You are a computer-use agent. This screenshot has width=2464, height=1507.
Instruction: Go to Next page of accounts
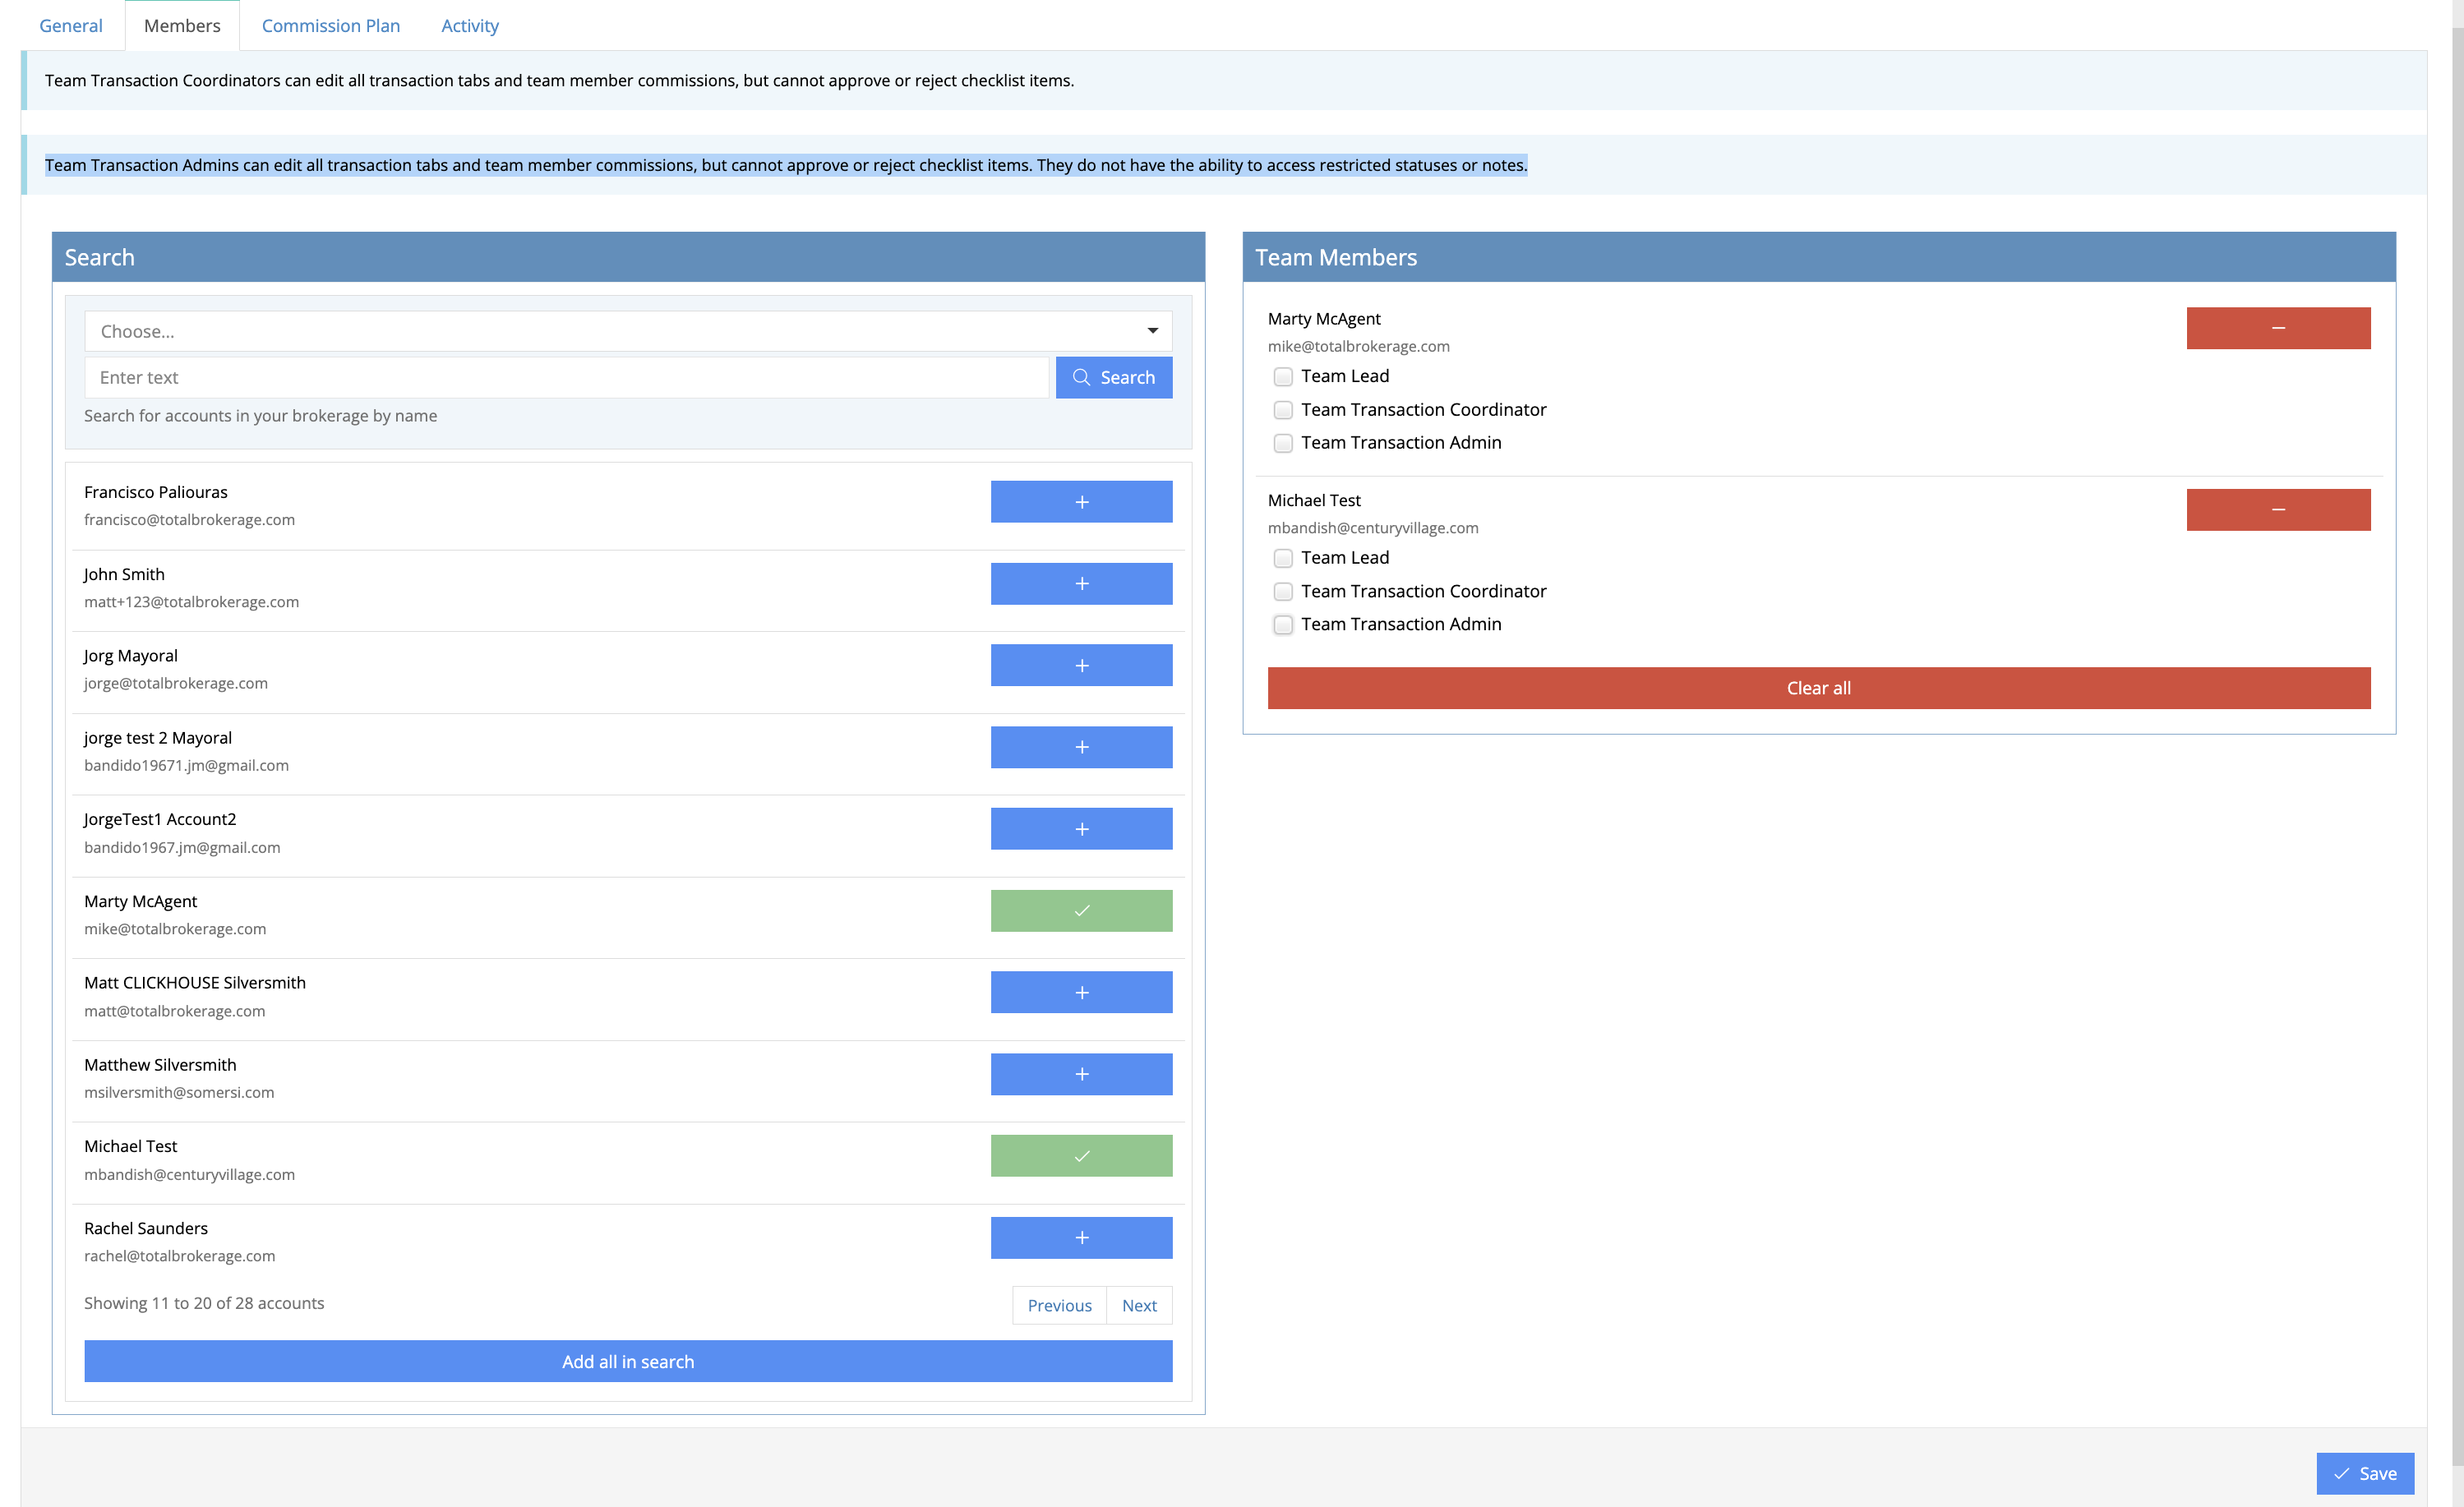point(1139,1305)
